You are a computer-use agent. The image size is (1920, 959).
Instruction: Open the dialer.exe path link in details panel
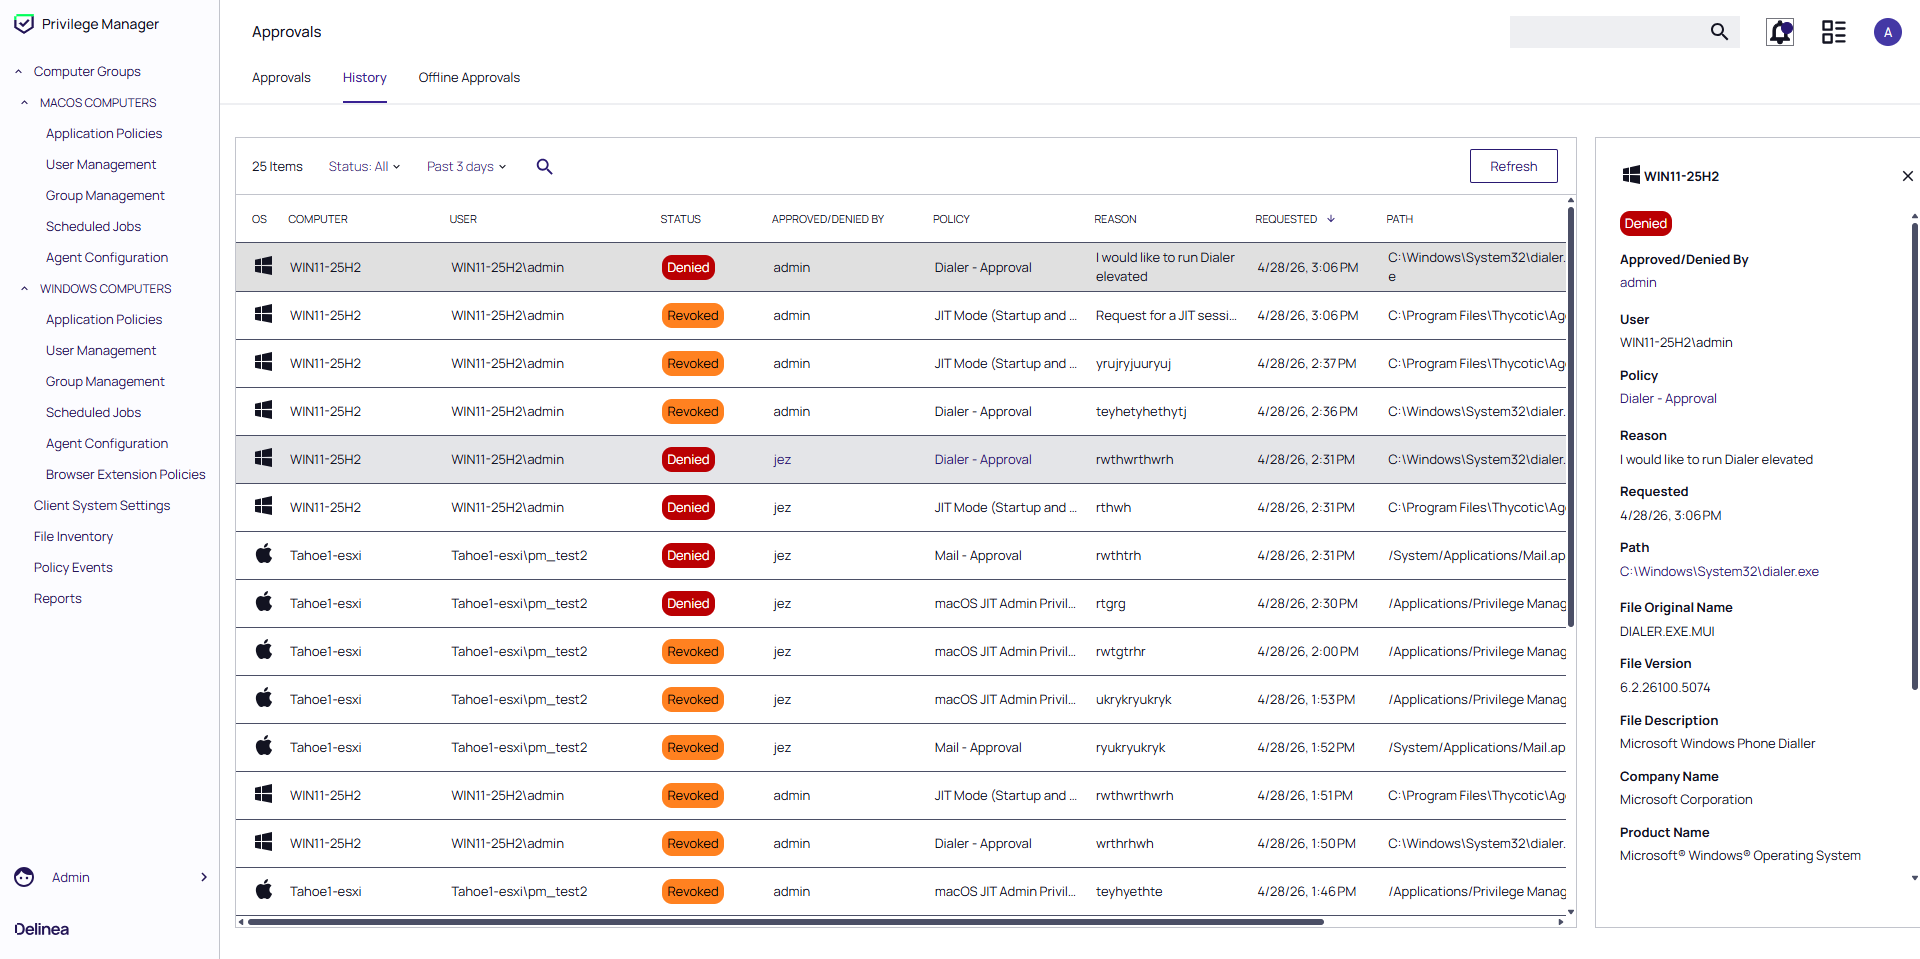tap(1719, 572)
